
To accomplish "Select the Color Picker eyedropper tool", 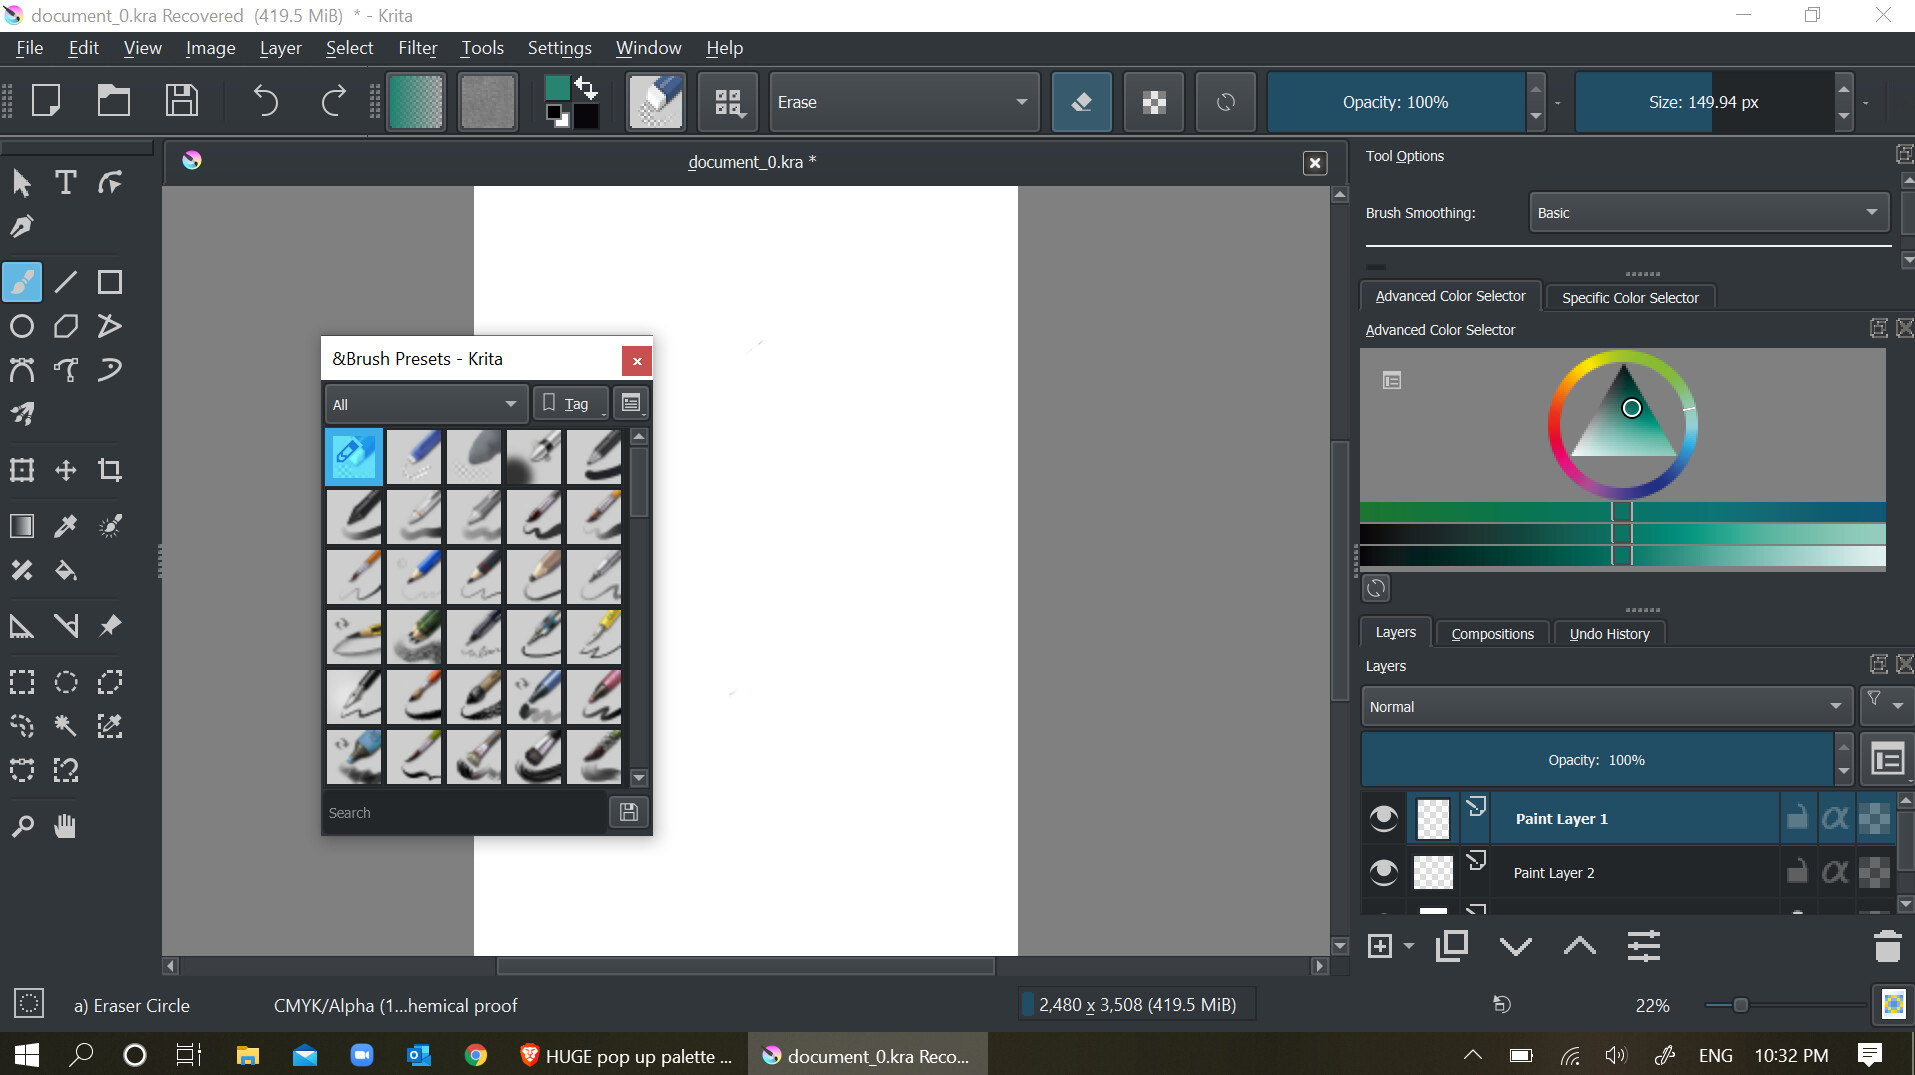I will tap(66, 526).
